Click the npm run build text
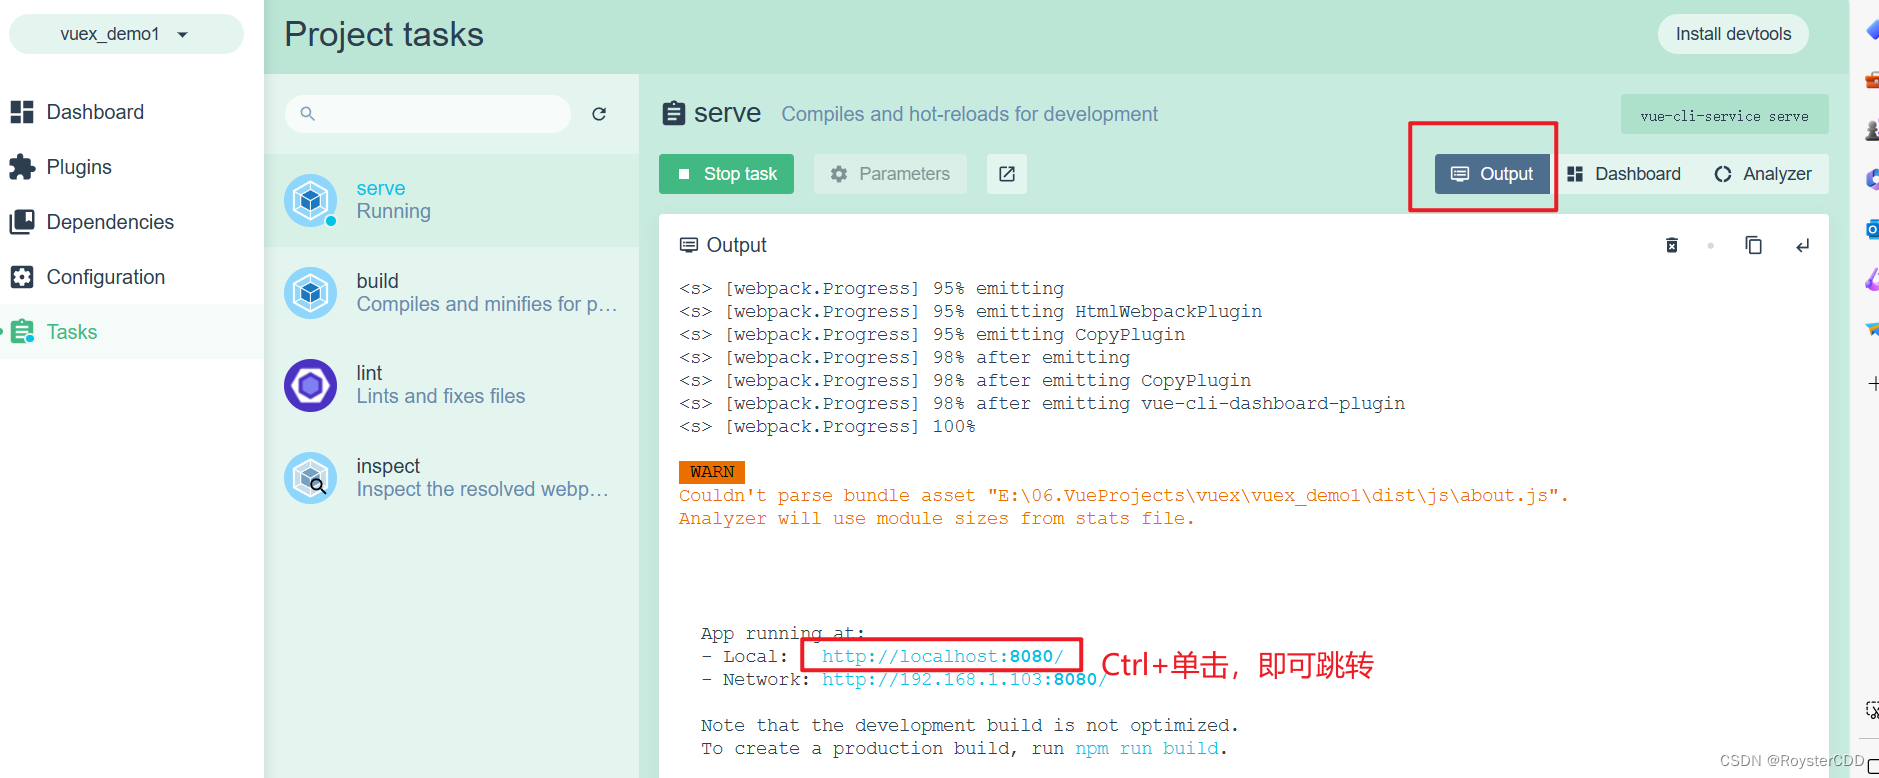Image resolution: width=1879 pixels, height=778 pixels. 1147,748
